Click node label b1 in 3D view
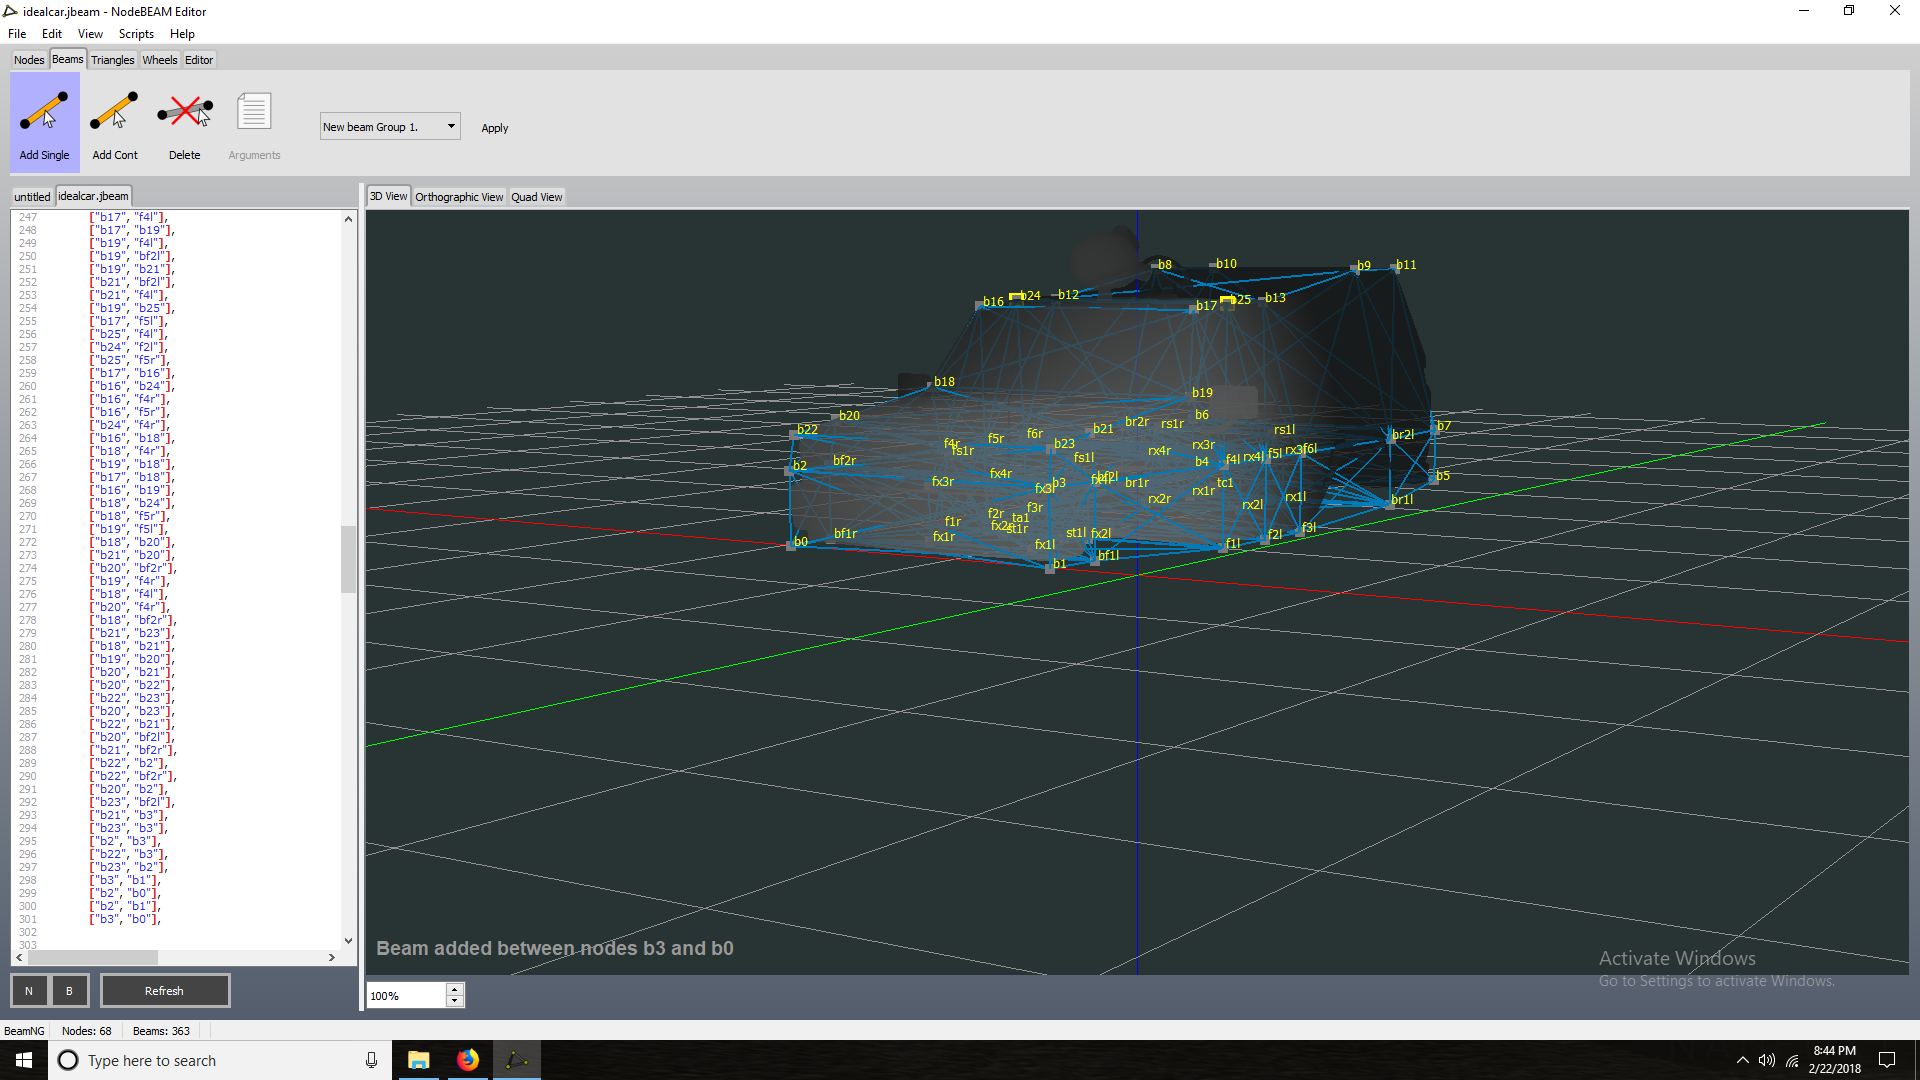Image resolution: width=1920 pixels, height=1080 pixels. (1059, 564)
